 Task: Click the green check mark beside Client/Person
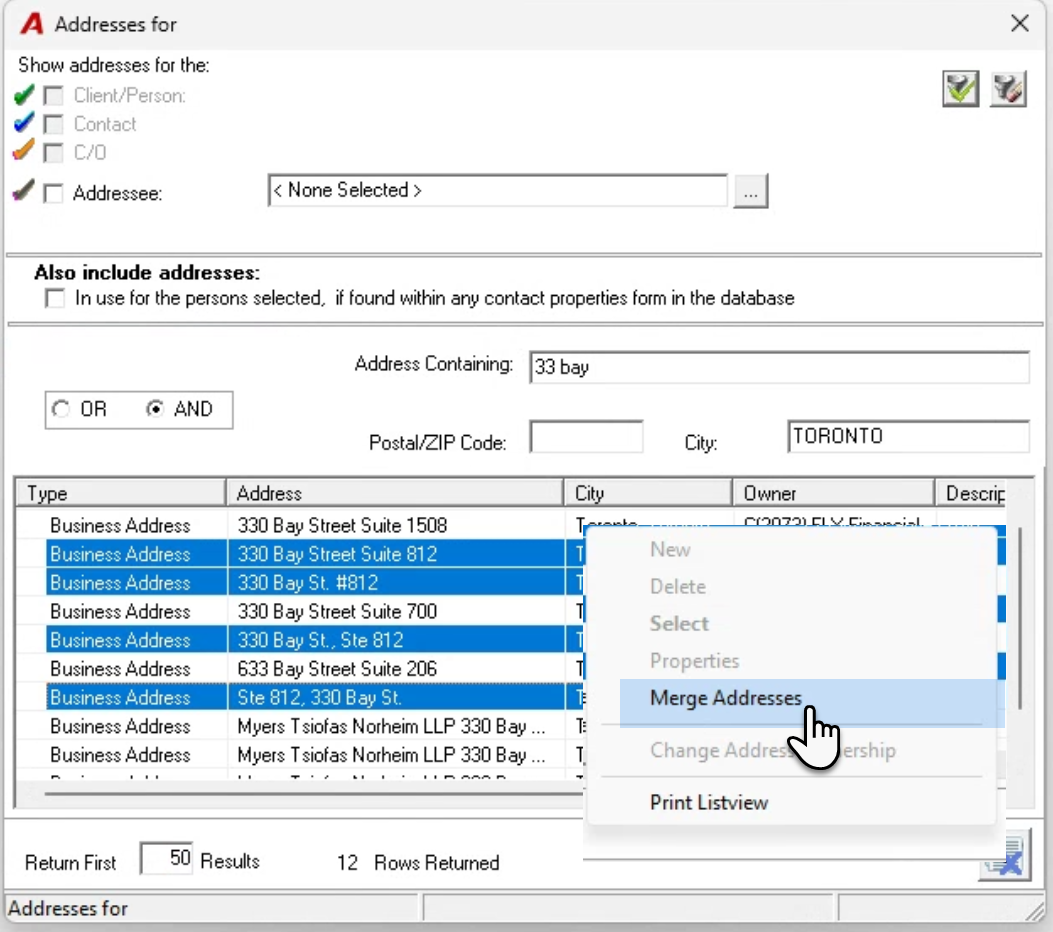tap(24, 95)
